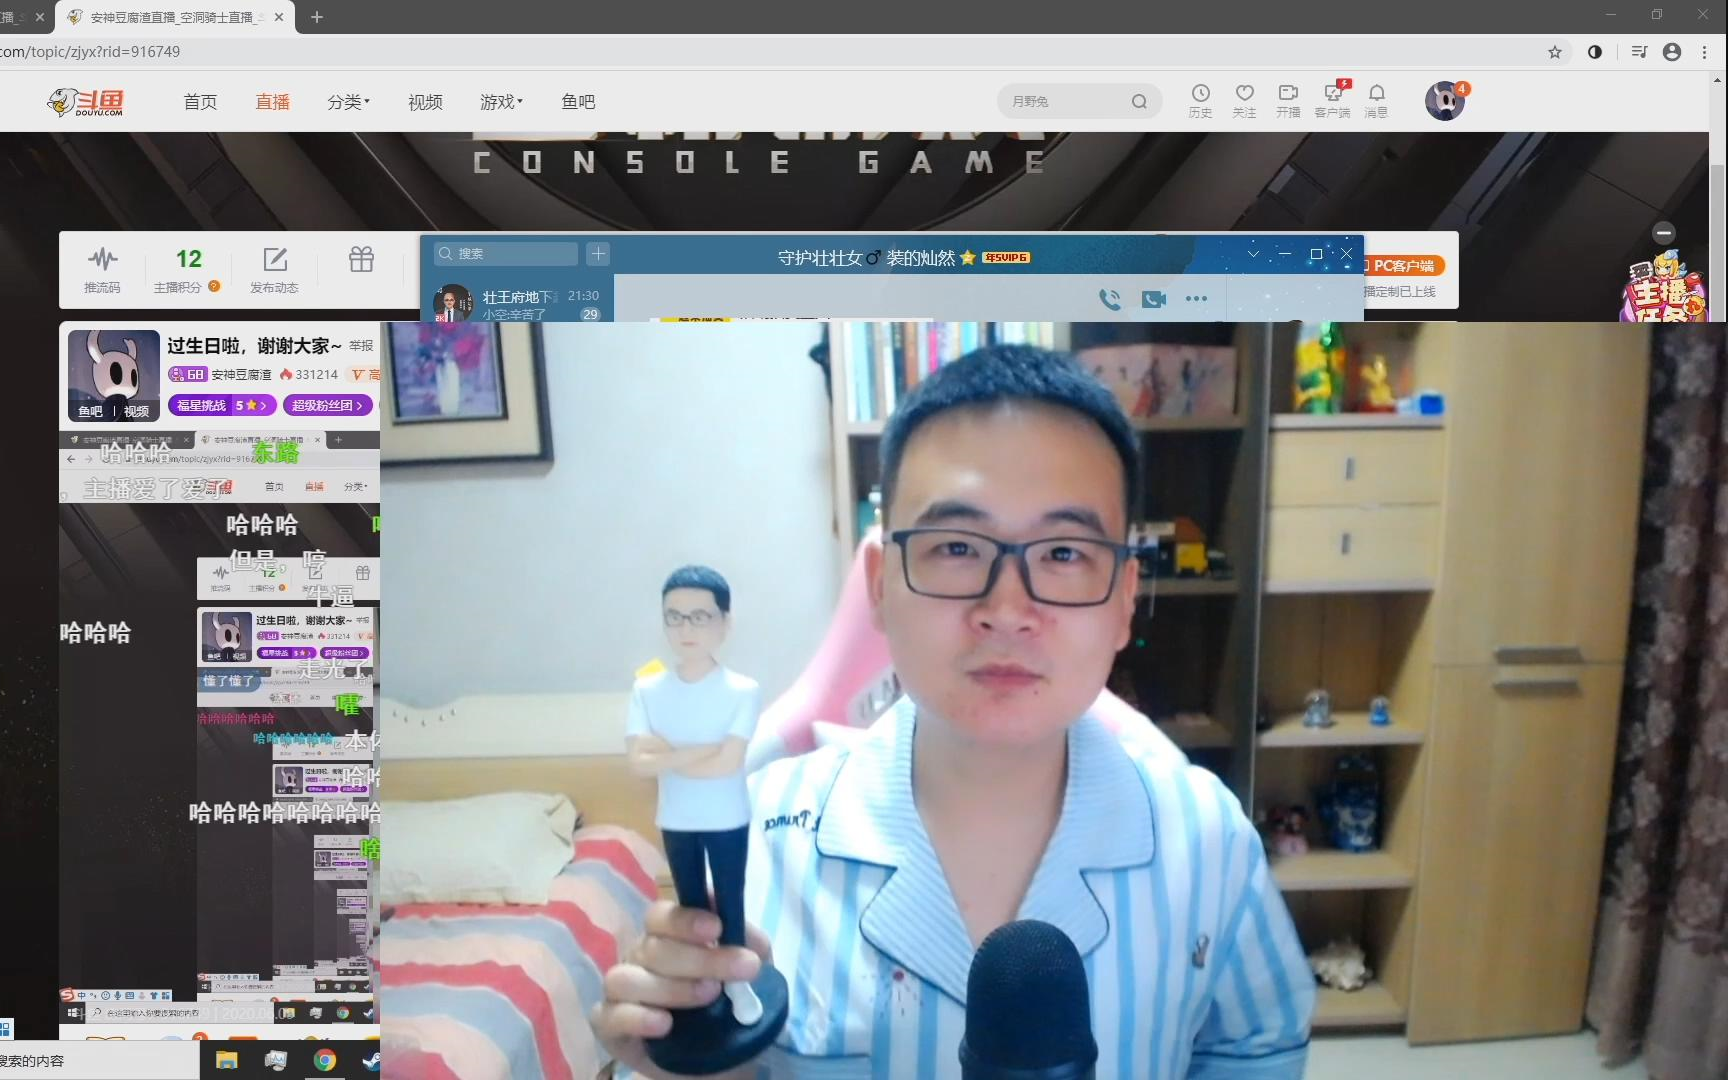Open the Chrome profile icon

click(x=1672, y=52)
